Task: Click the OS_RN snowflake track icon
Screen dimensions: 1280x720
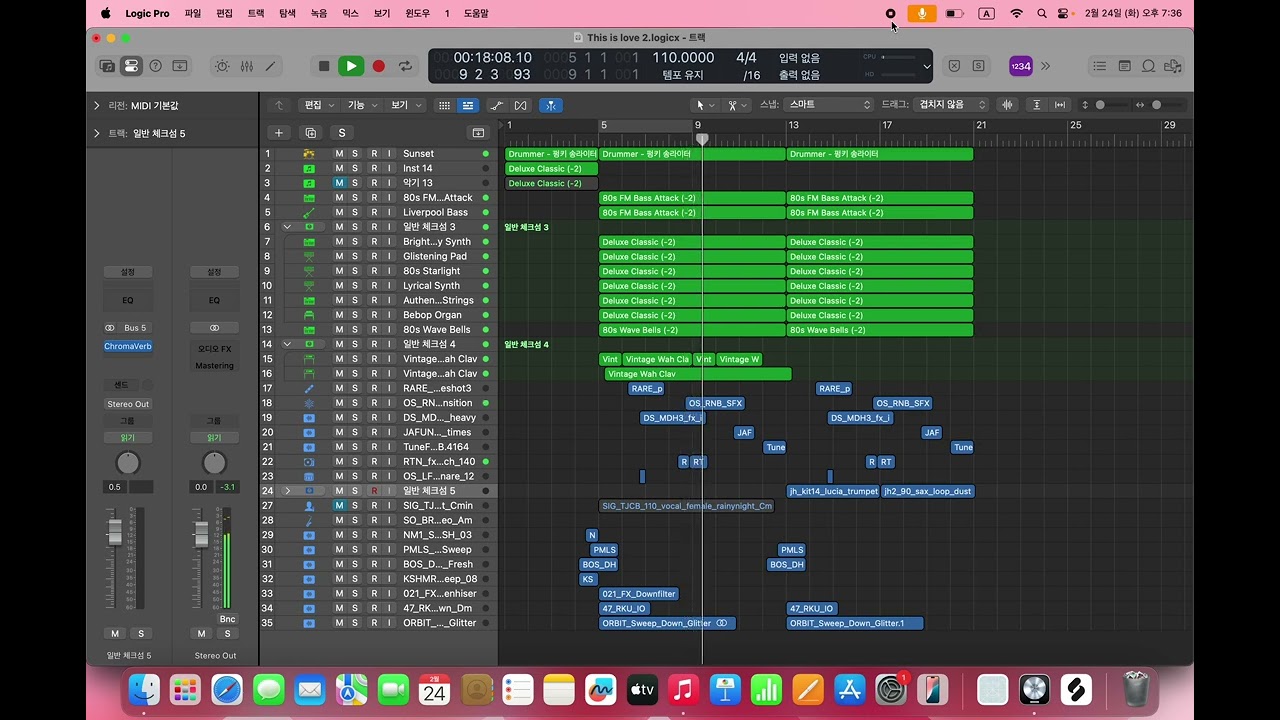Action: click(309, 403)
